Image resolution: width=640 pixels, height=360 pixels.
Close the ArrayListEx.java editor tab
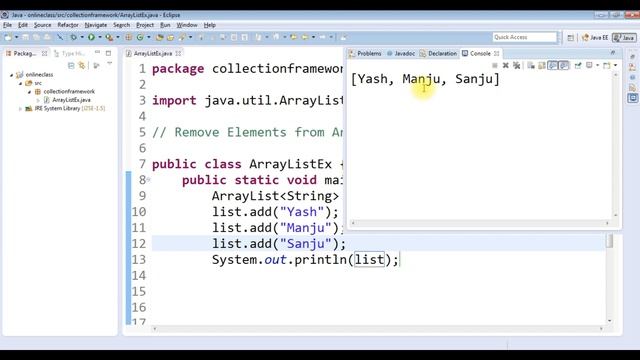pos(178,53)
